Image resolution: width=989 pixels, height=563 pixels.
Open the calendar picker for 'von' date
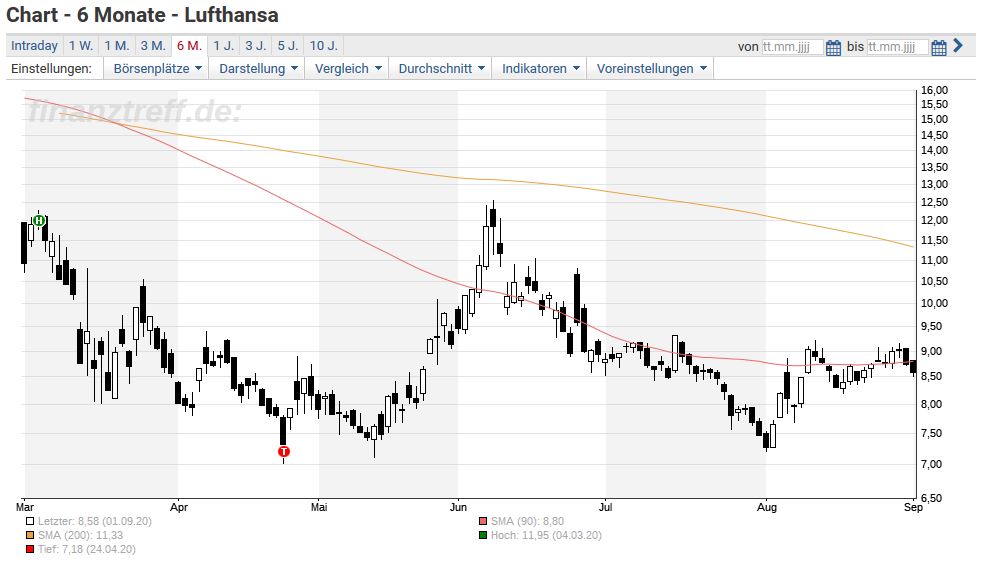tap(833, 48)
